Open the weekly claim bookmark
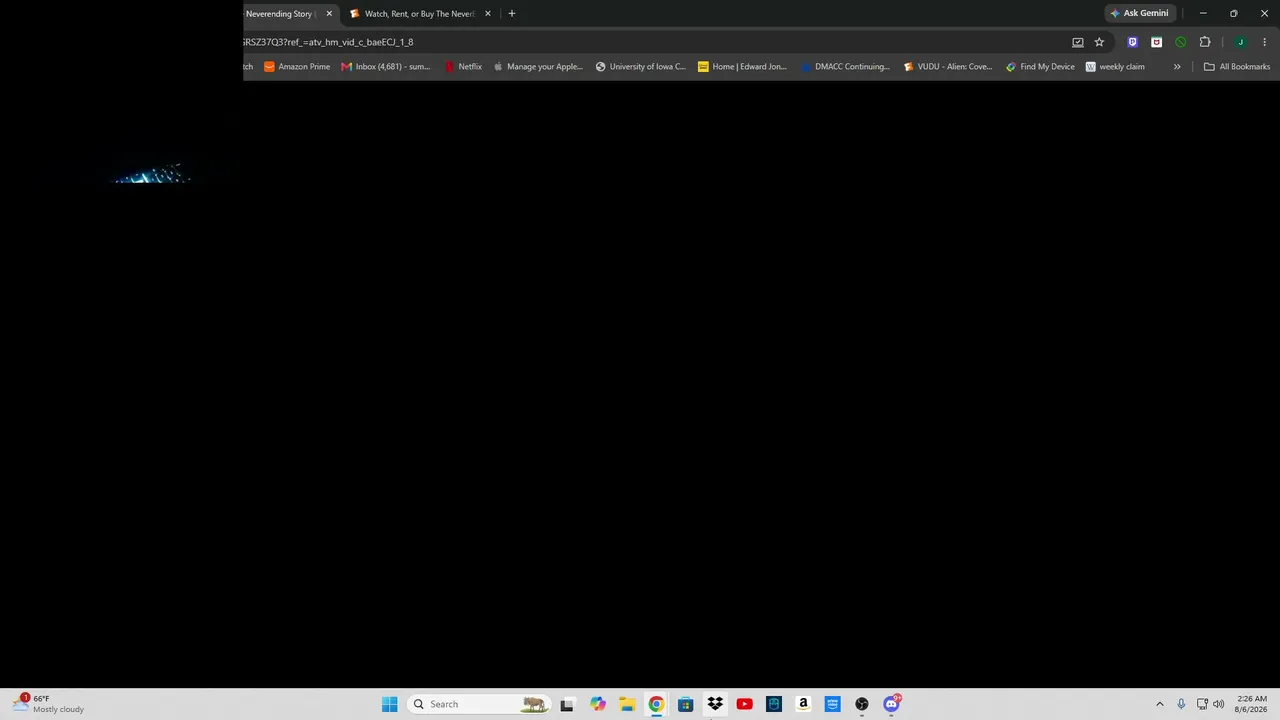Screen dimensions: 1280x720 coord(1115,67)
